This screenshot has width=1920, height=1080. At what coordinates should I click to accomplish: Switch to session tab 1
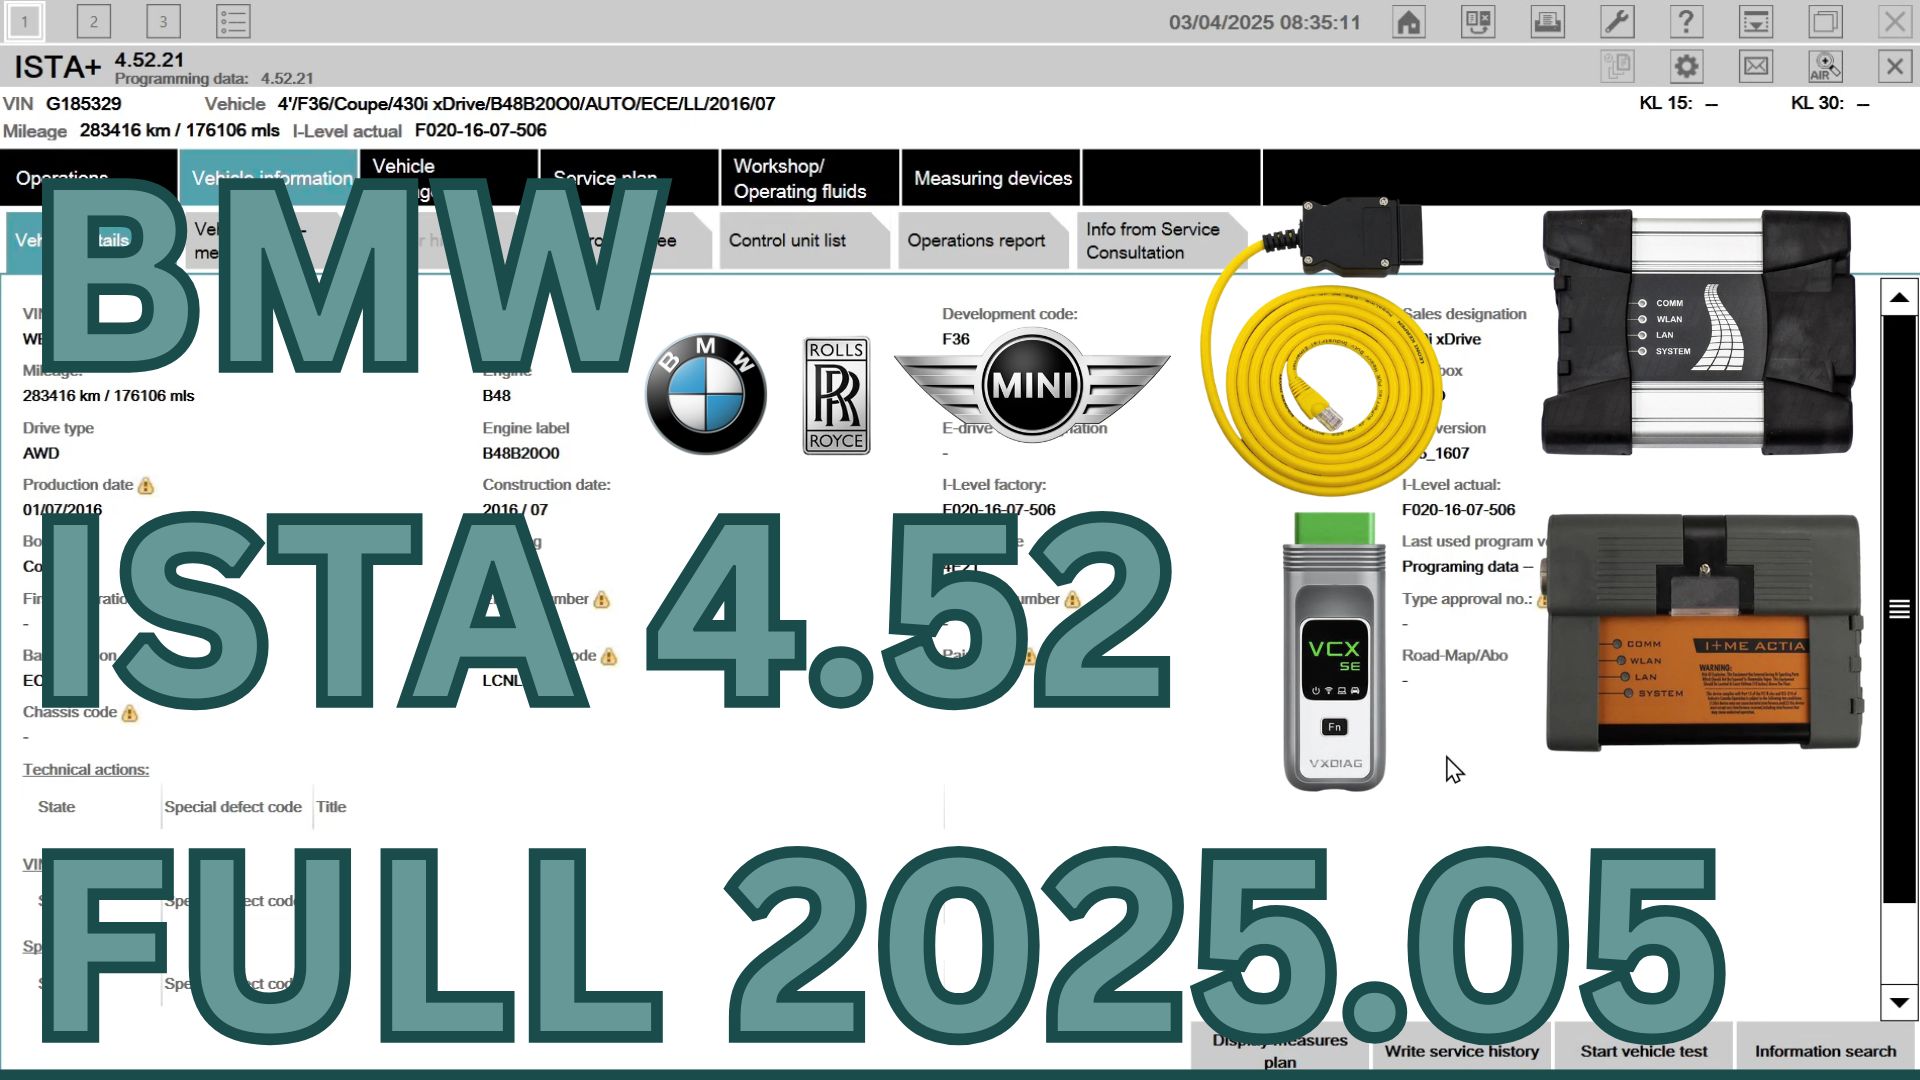tap(25, 22)
